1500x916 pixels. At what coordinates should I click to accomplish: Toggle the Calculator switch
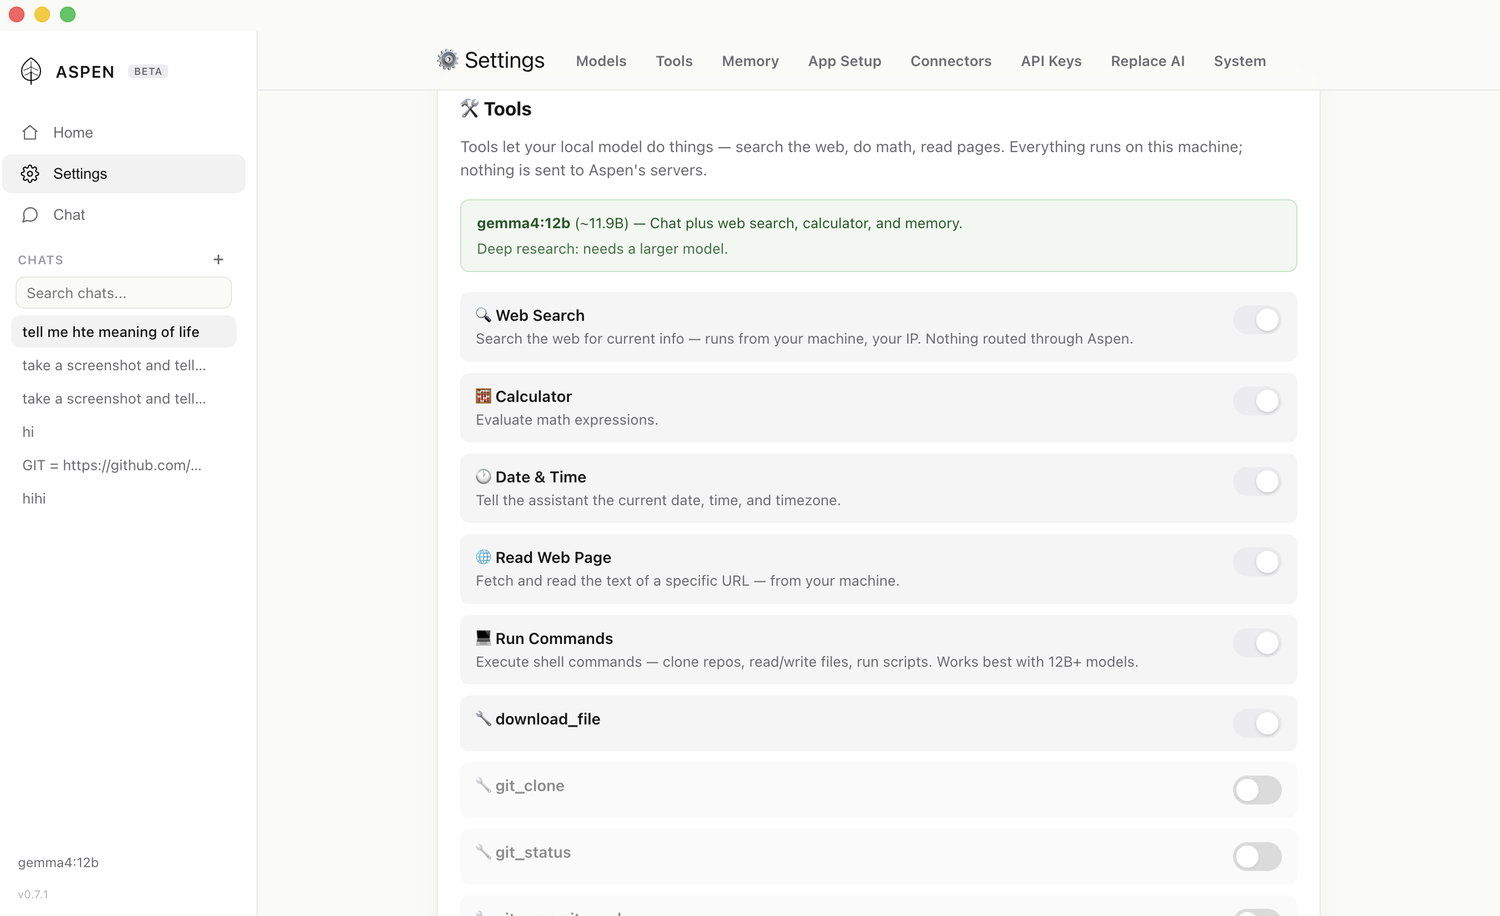pyautogui.click(x=1257, y=401)
